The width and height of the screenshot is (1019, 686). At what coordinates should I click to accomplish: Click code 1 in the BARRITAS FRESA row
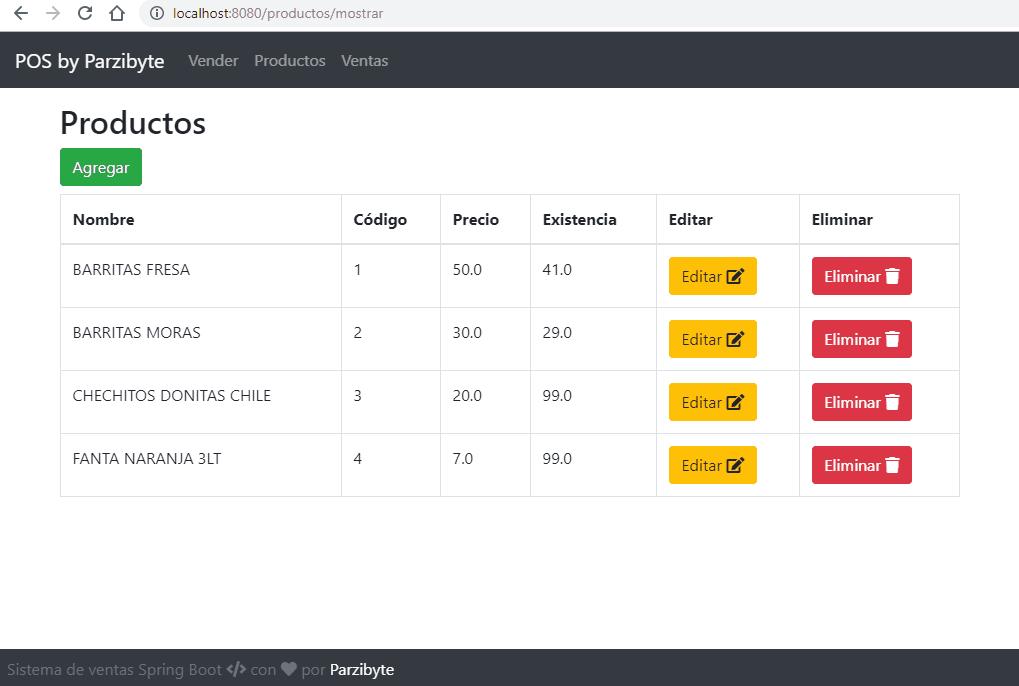click(x=357, y=270)
